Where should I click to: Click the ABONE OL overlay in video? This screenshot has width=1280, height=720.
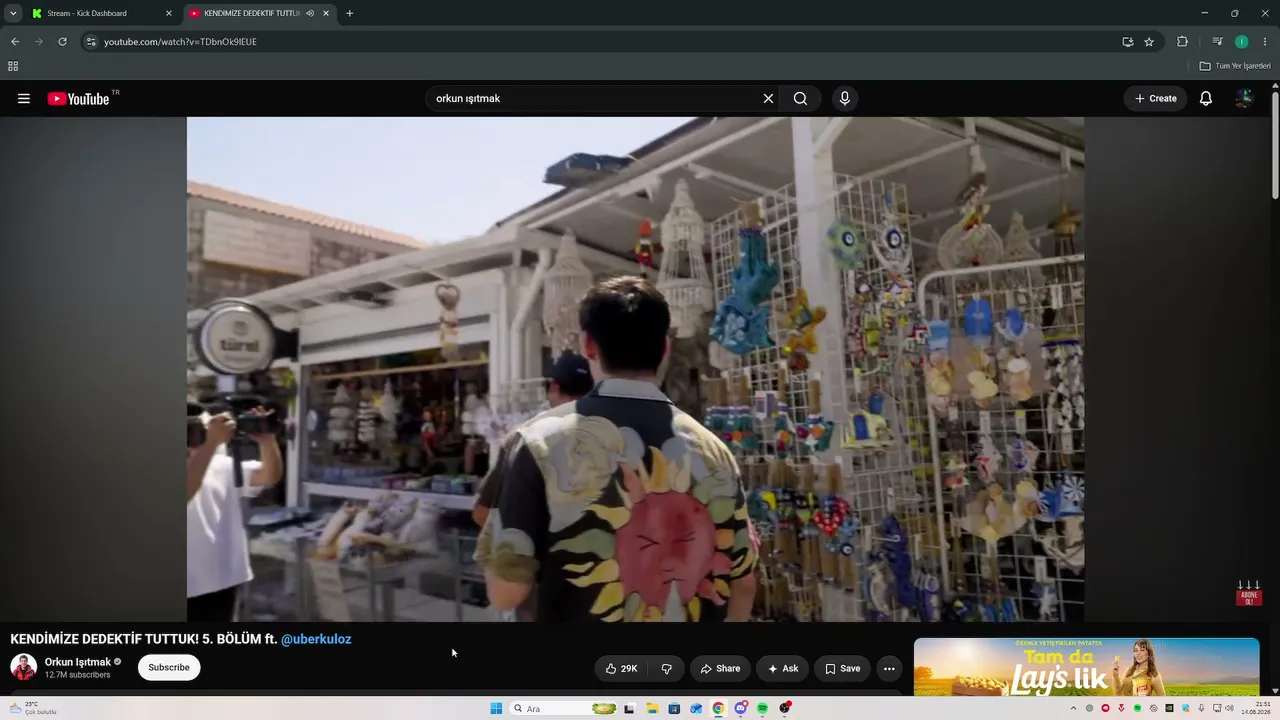(1249, 593)
